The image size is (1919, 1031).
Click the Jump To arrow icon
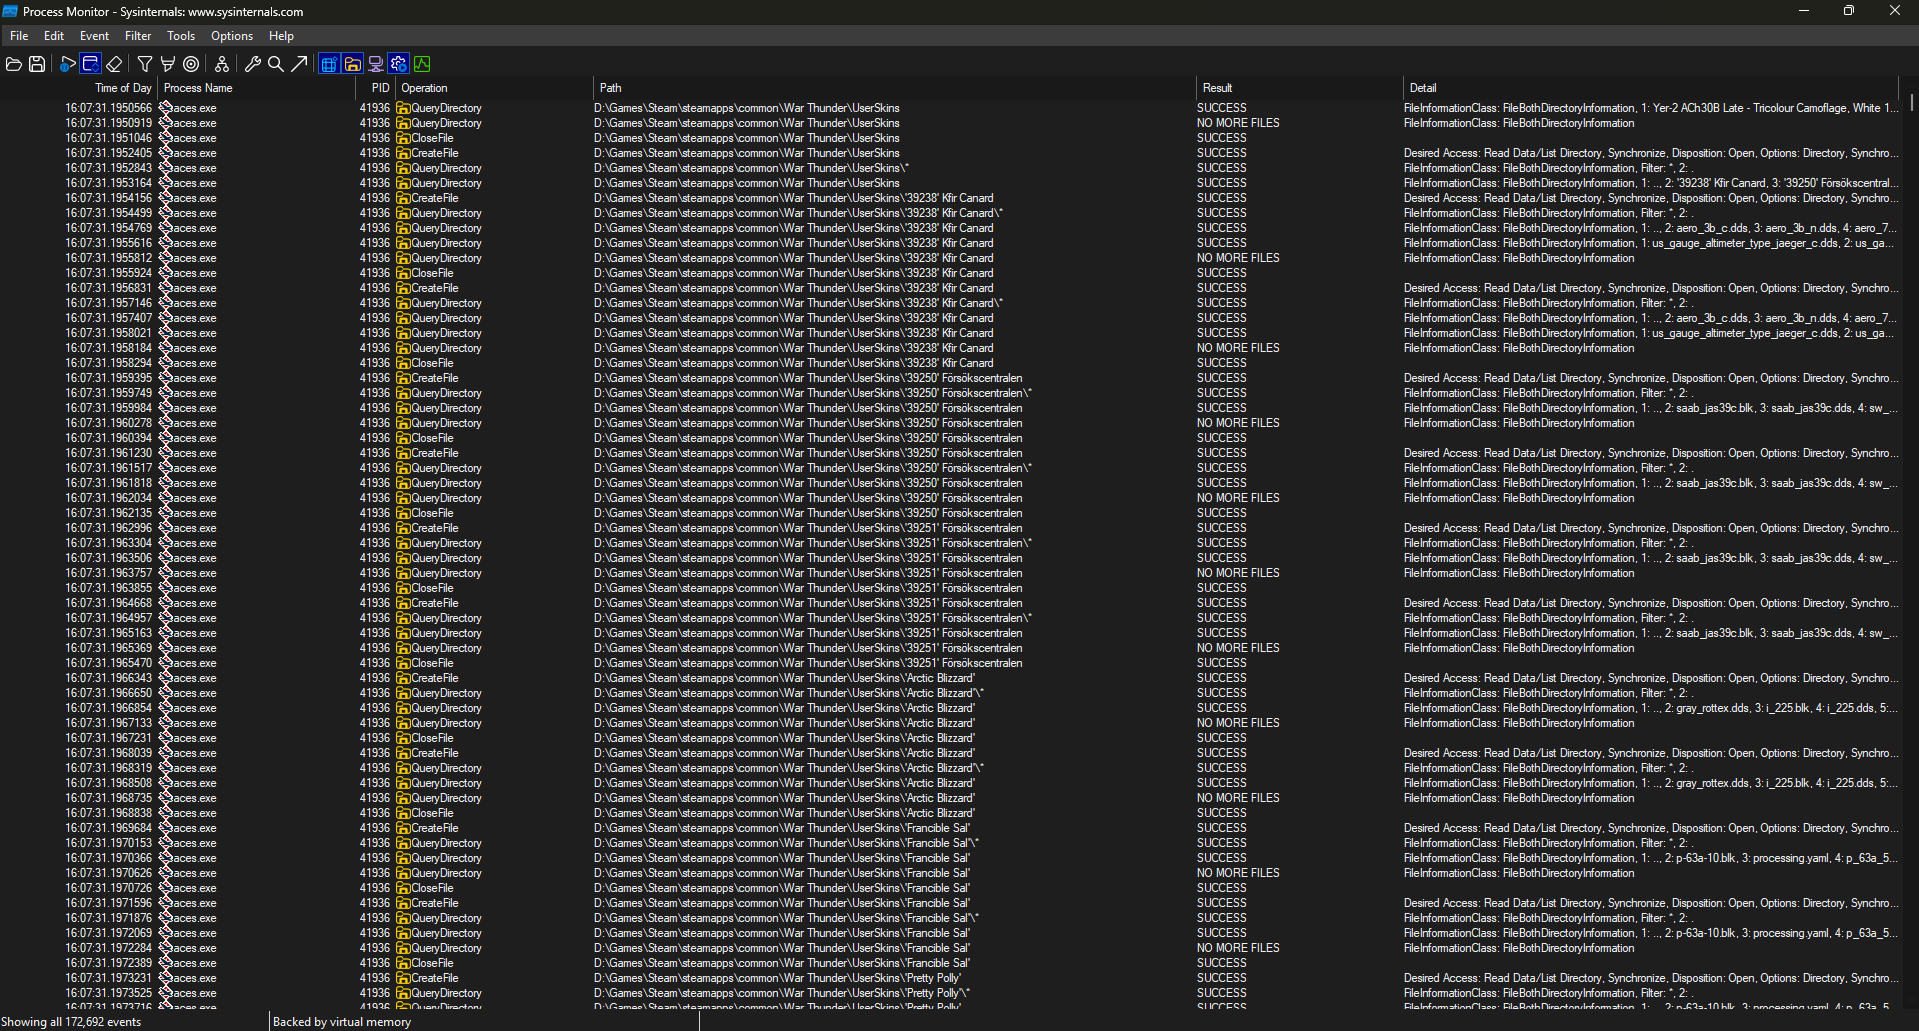coord(299,64)
